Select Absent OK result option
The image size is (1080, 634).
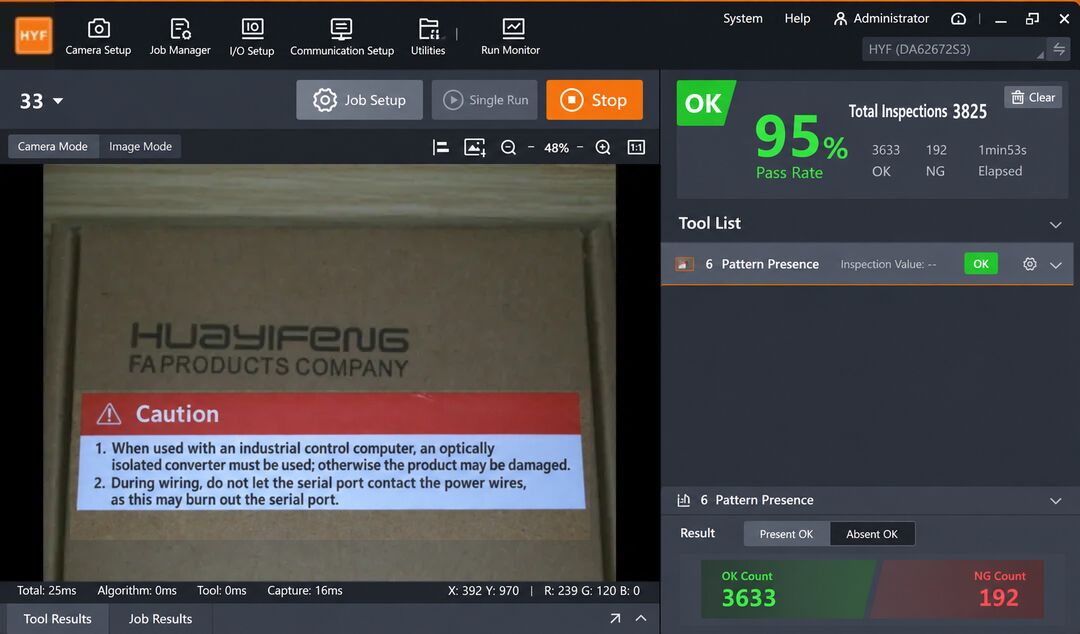pyautogui.click(x=872, y=534)
